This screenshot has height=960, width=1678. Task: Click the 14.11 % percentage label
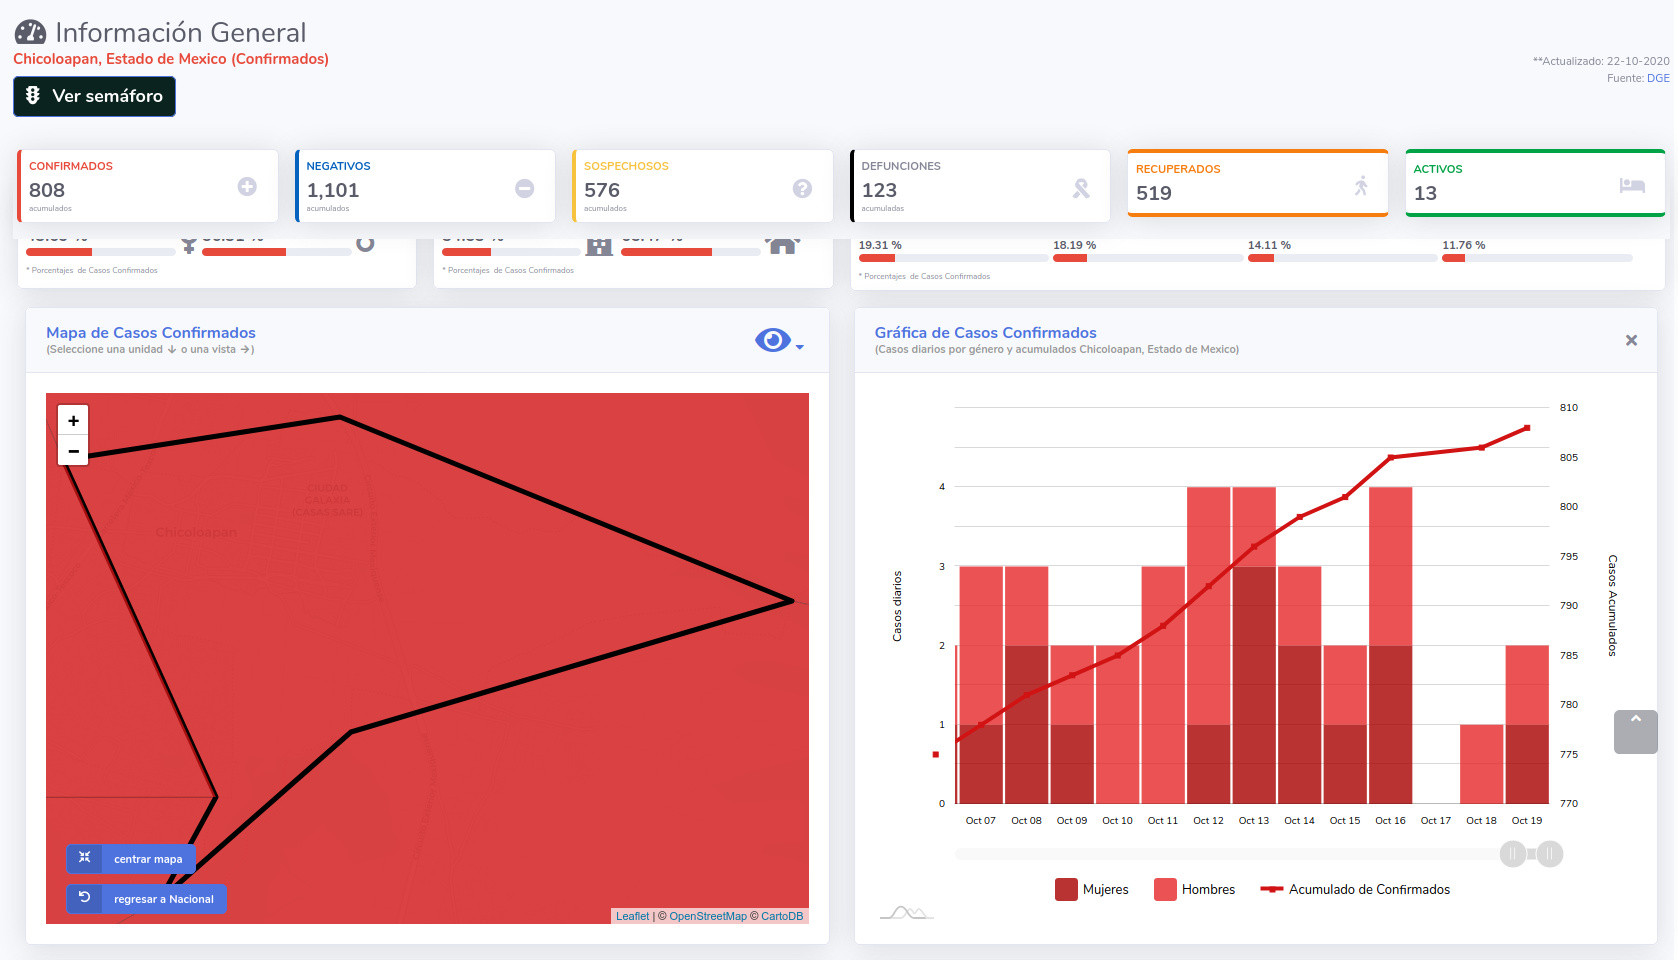tap(1269, 245)
